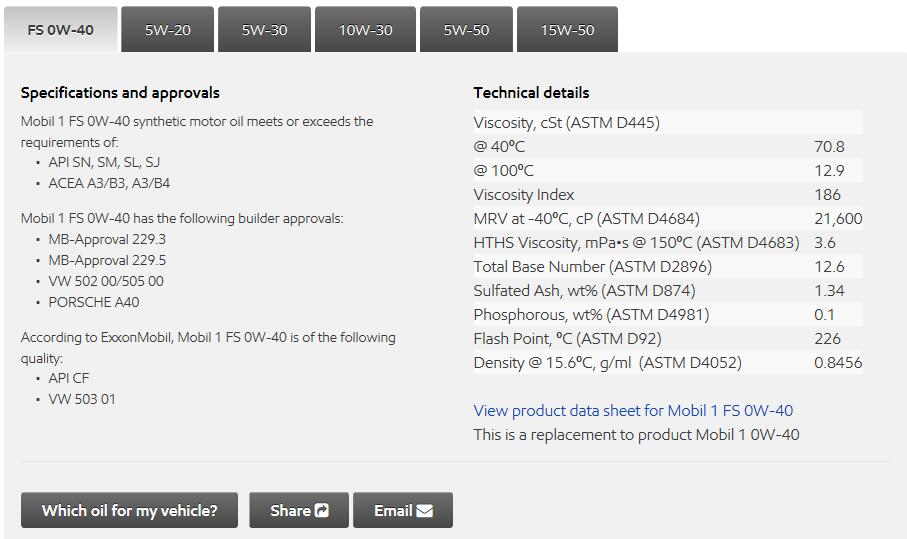The height and width of the screenshot is (539, 907).
Task: Click the Email button label
Action: point(393,510)
